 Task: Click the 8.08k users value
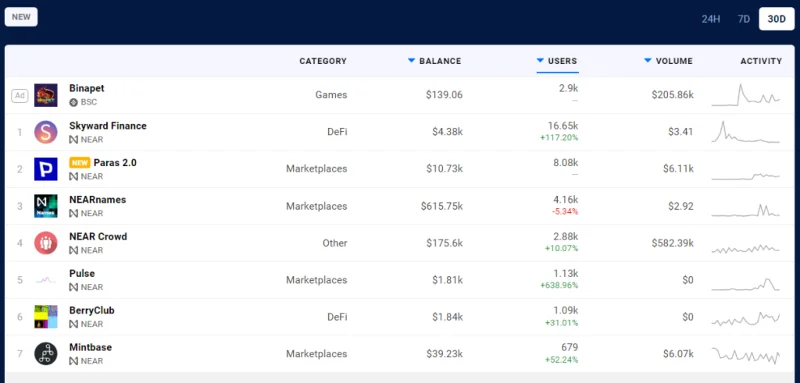pos(565,163)
